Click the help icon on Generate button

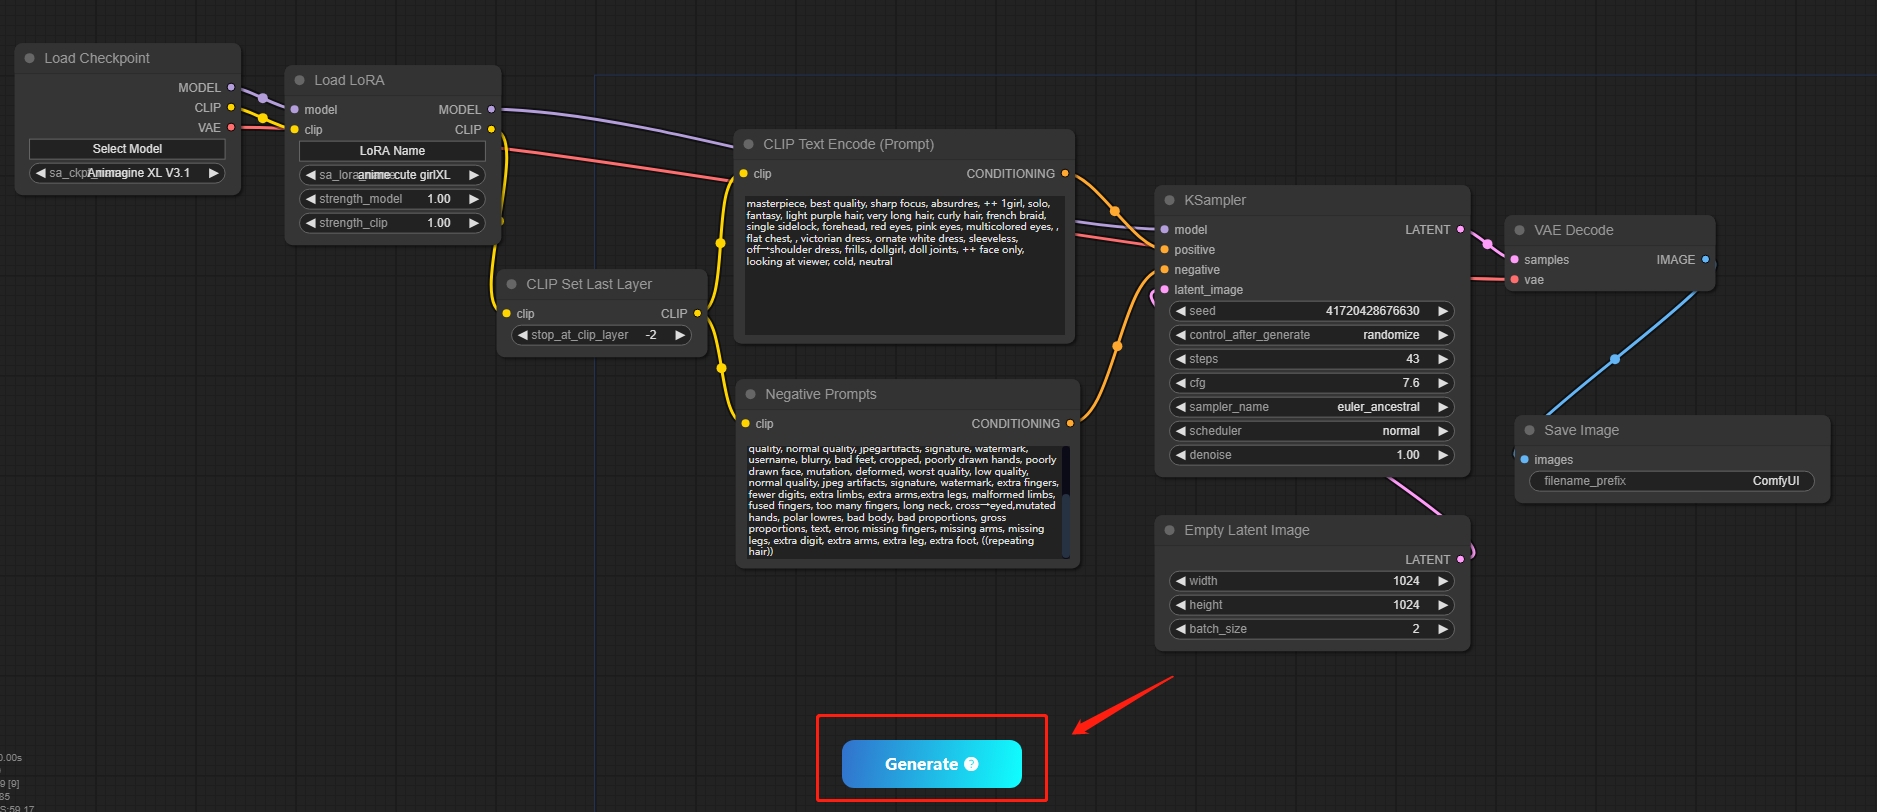971,764
